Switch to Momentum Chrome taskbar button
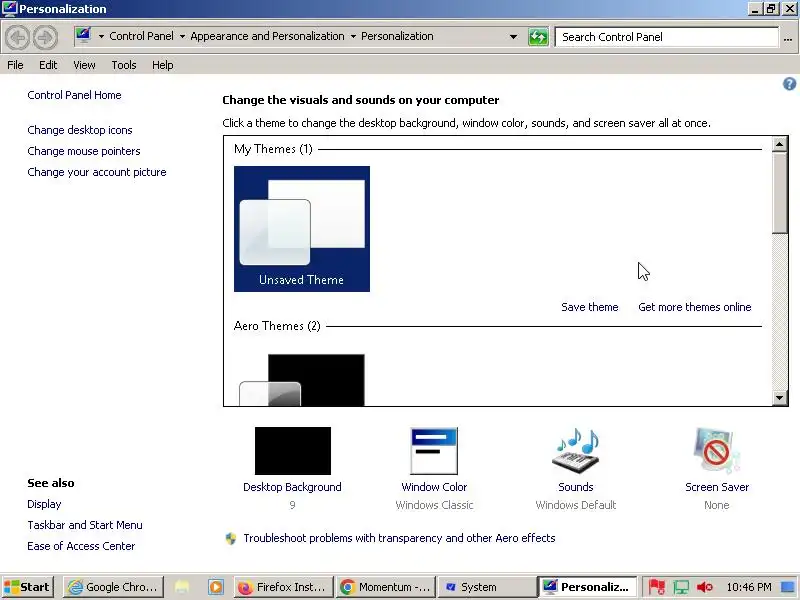The image size is (800, 600). click(x=386, y=587)
